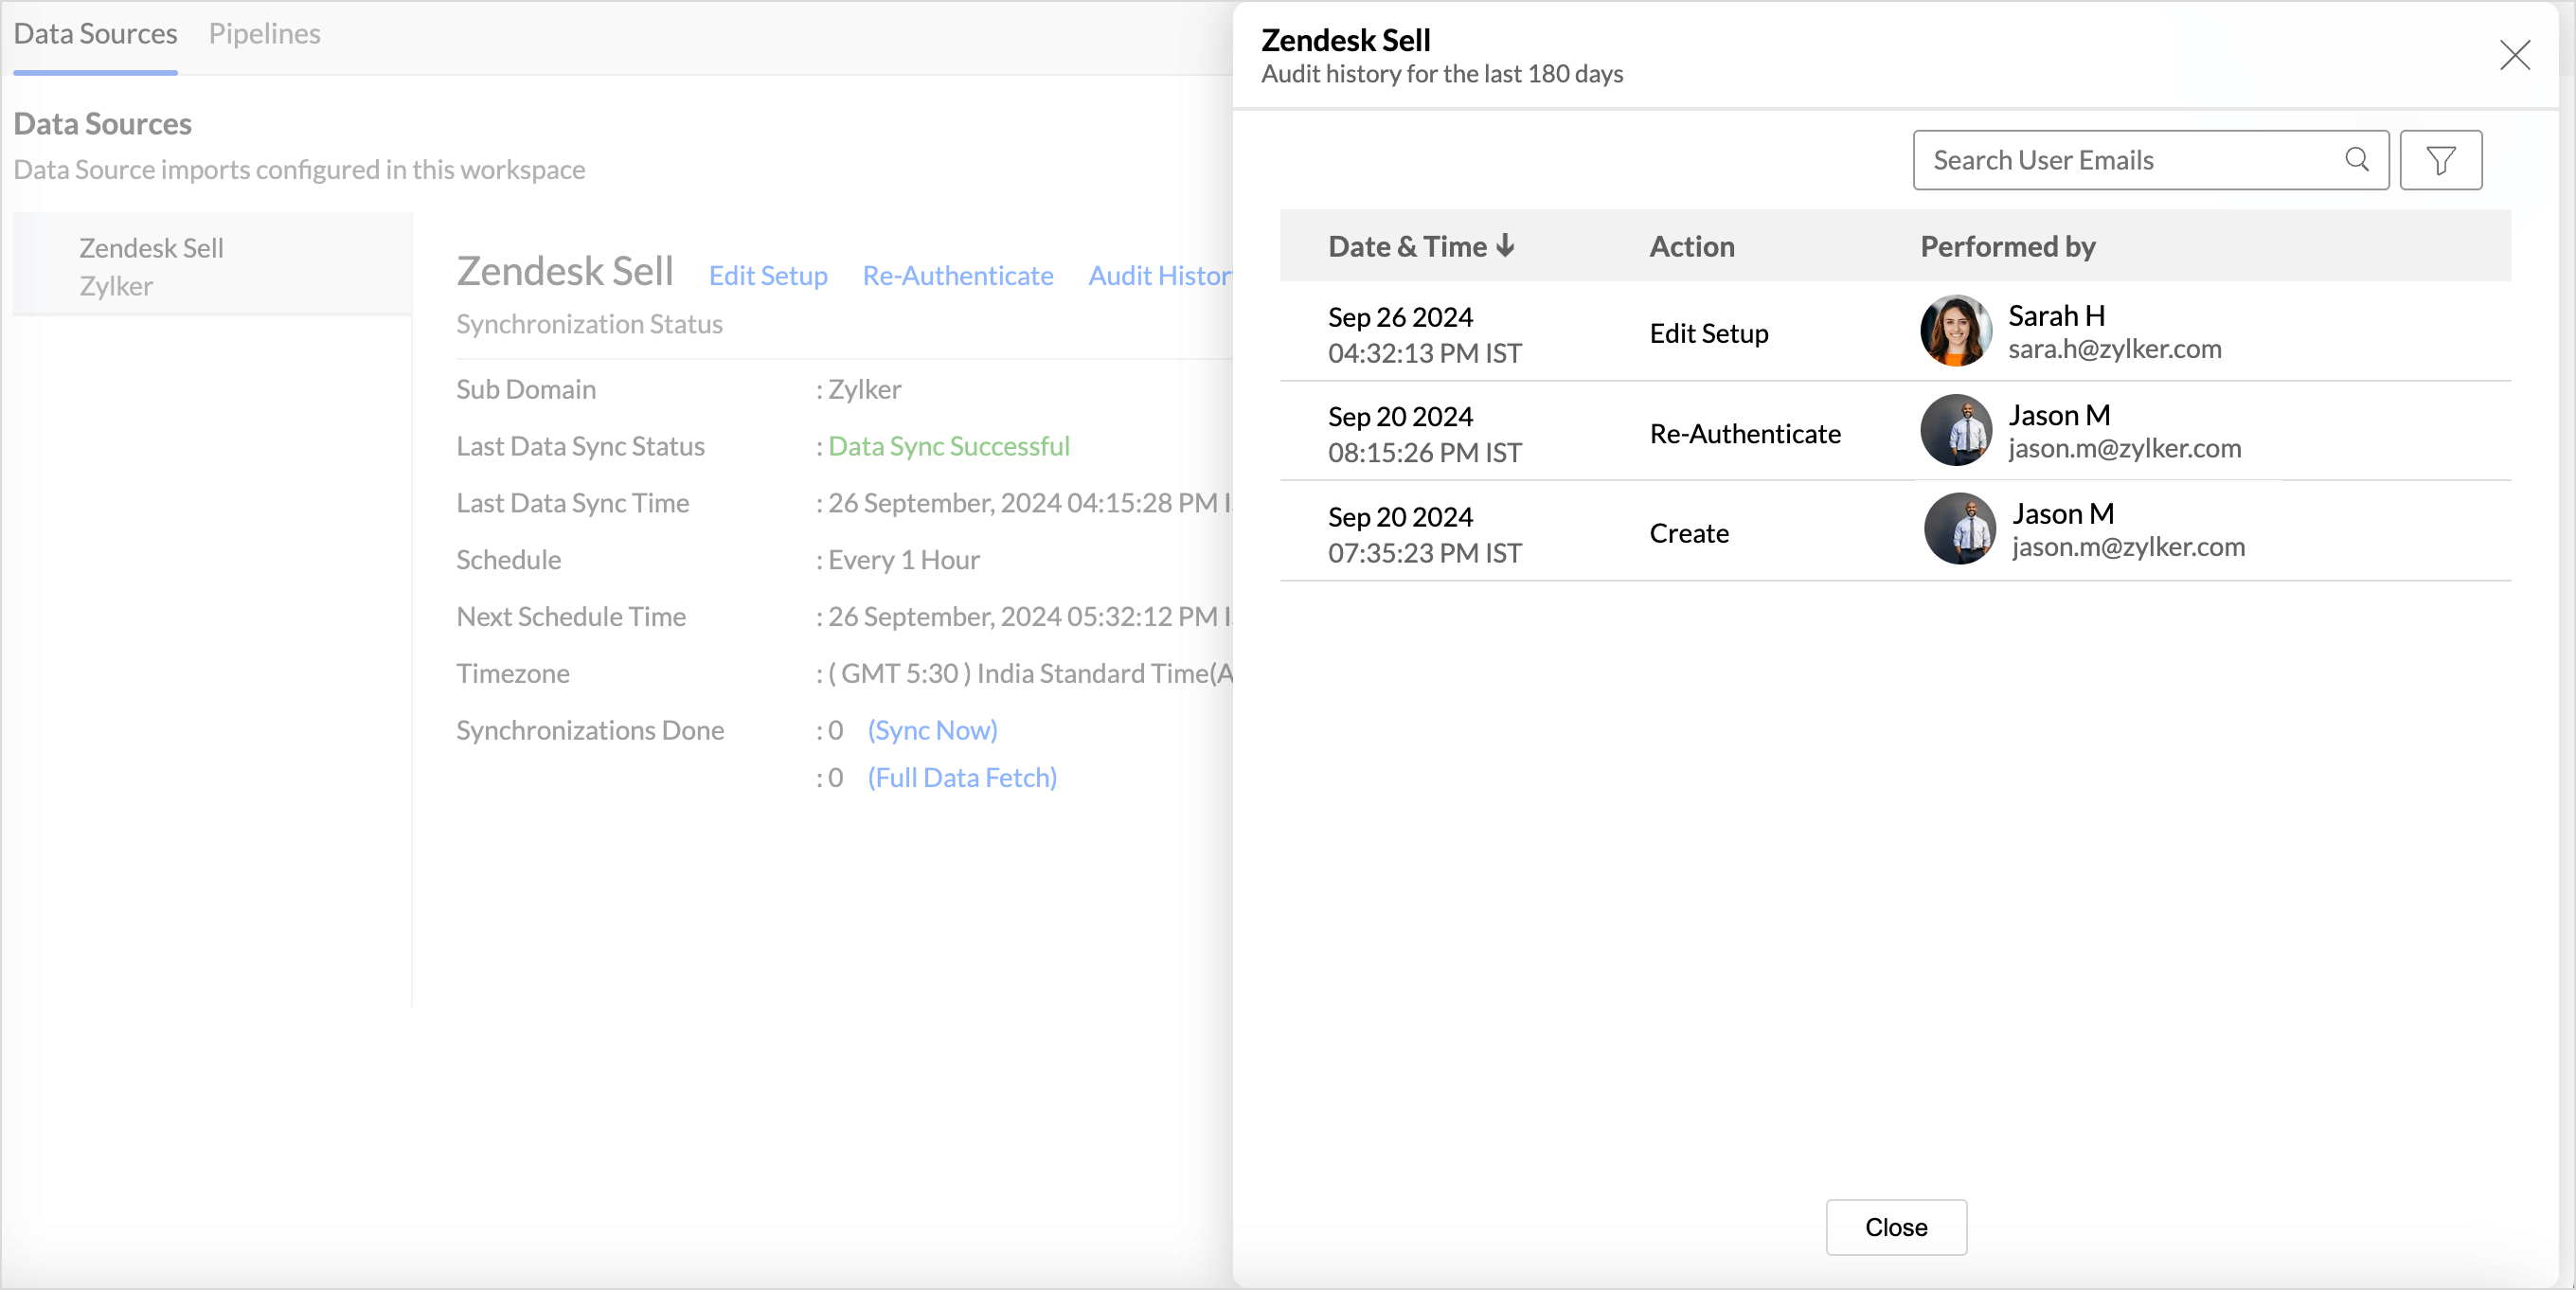The image size is (2576, 1290).
Task: Click Sarah H's avatar picture
Action: pos(1955,331)
